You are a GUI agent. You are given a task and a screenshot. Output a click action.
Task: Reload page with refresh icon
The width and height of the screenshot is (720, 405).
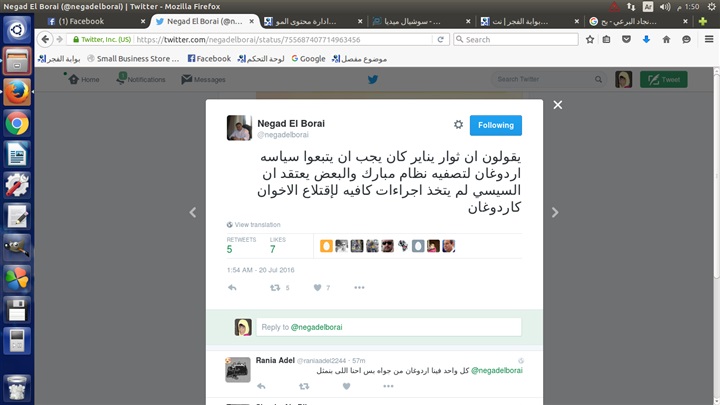pos(440,39)
